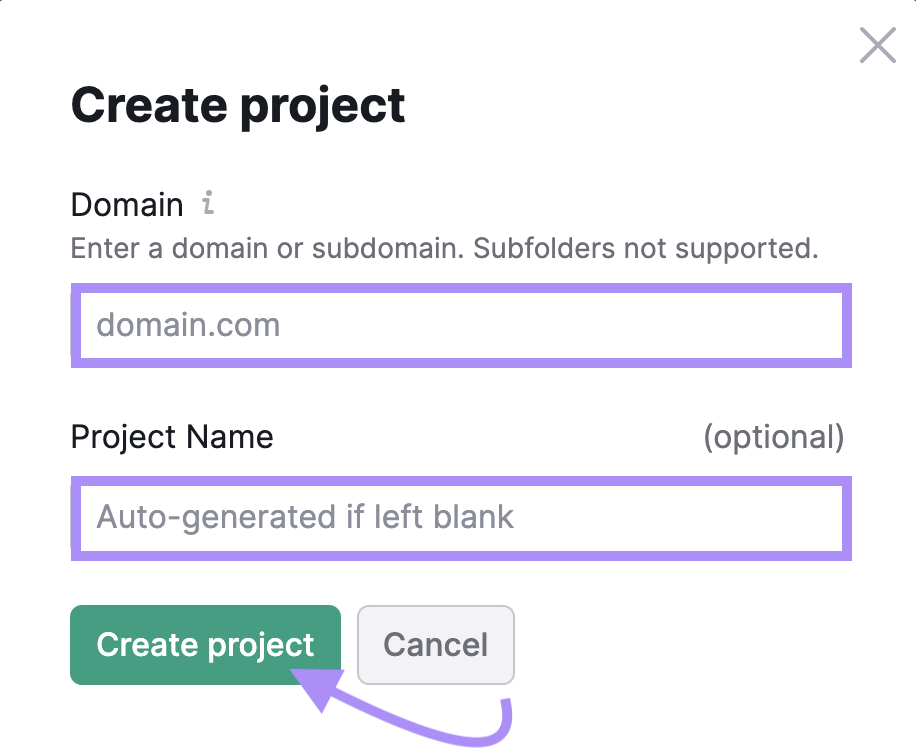
Task: Click the Cancel button
Action: pos(436,645)
